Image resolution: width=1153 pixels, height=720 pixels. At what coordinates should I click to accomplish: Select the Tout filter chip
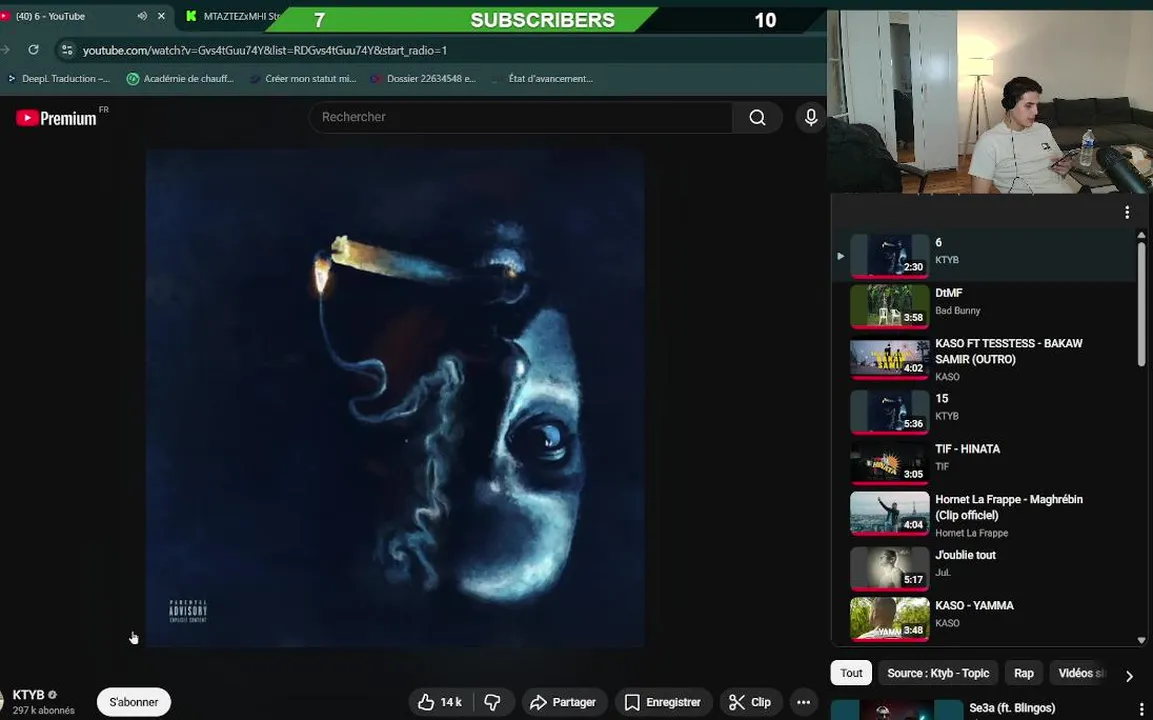click(x=851, y=673)
